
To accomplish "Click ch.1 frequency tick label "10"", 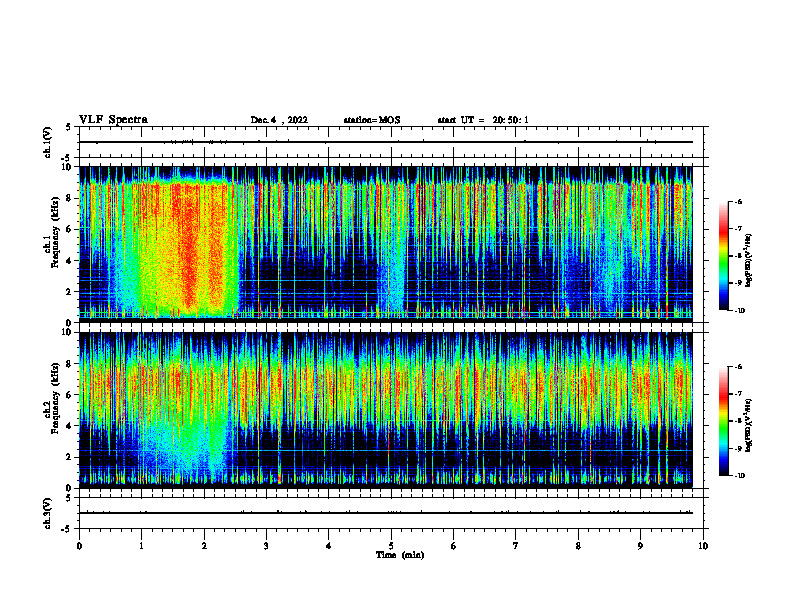I will coord(66,167).
